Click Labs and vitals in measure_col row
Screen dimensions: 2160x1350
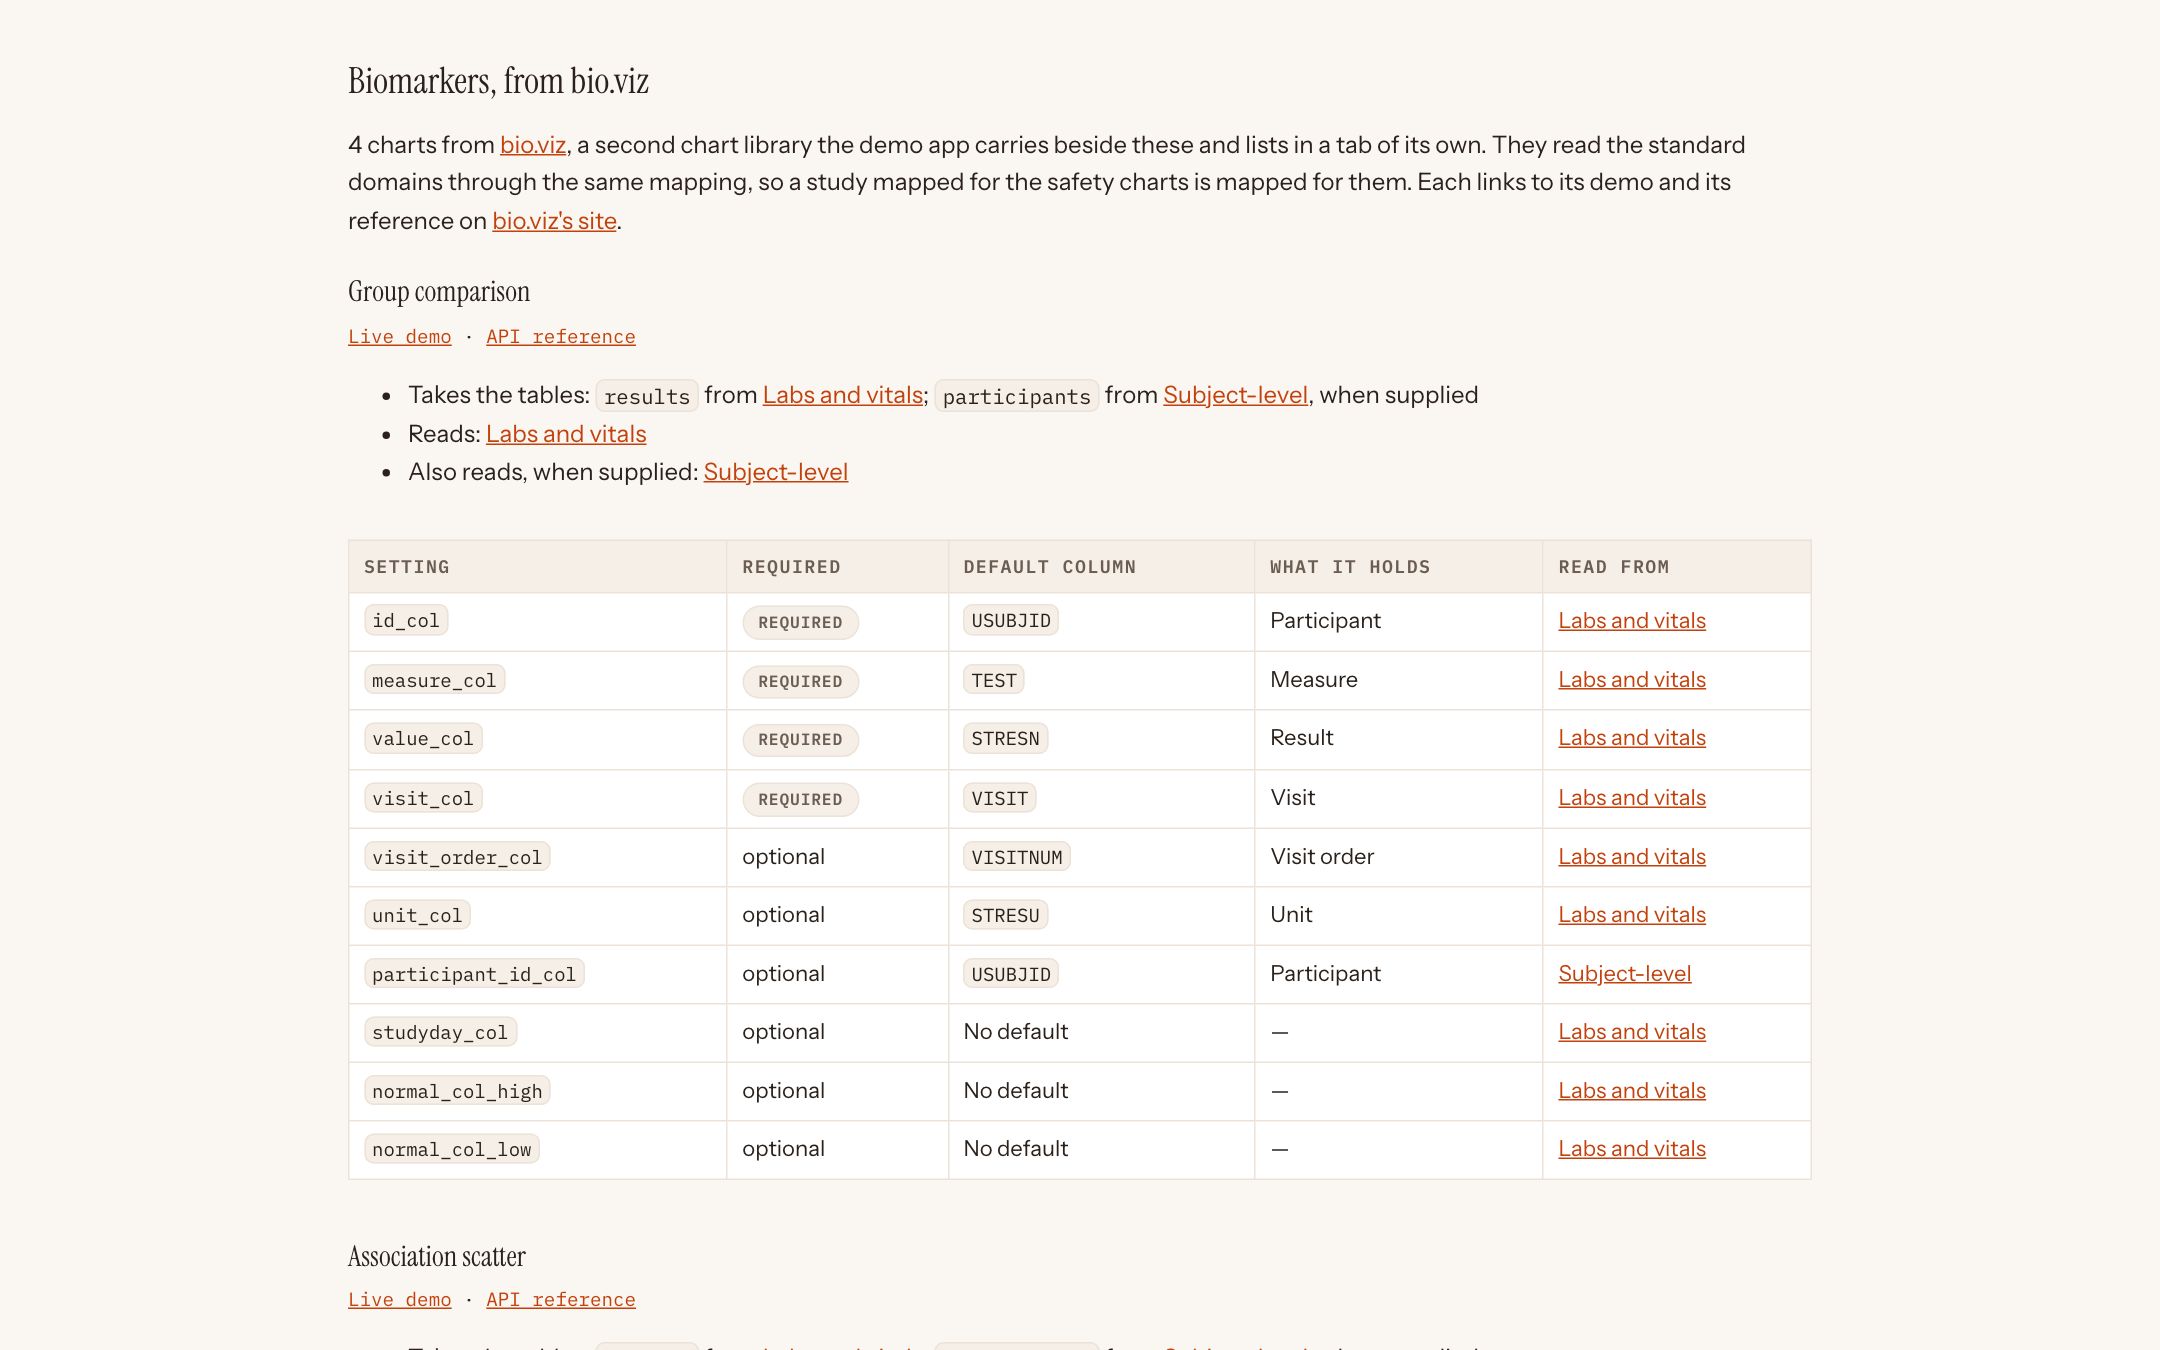1632,680
